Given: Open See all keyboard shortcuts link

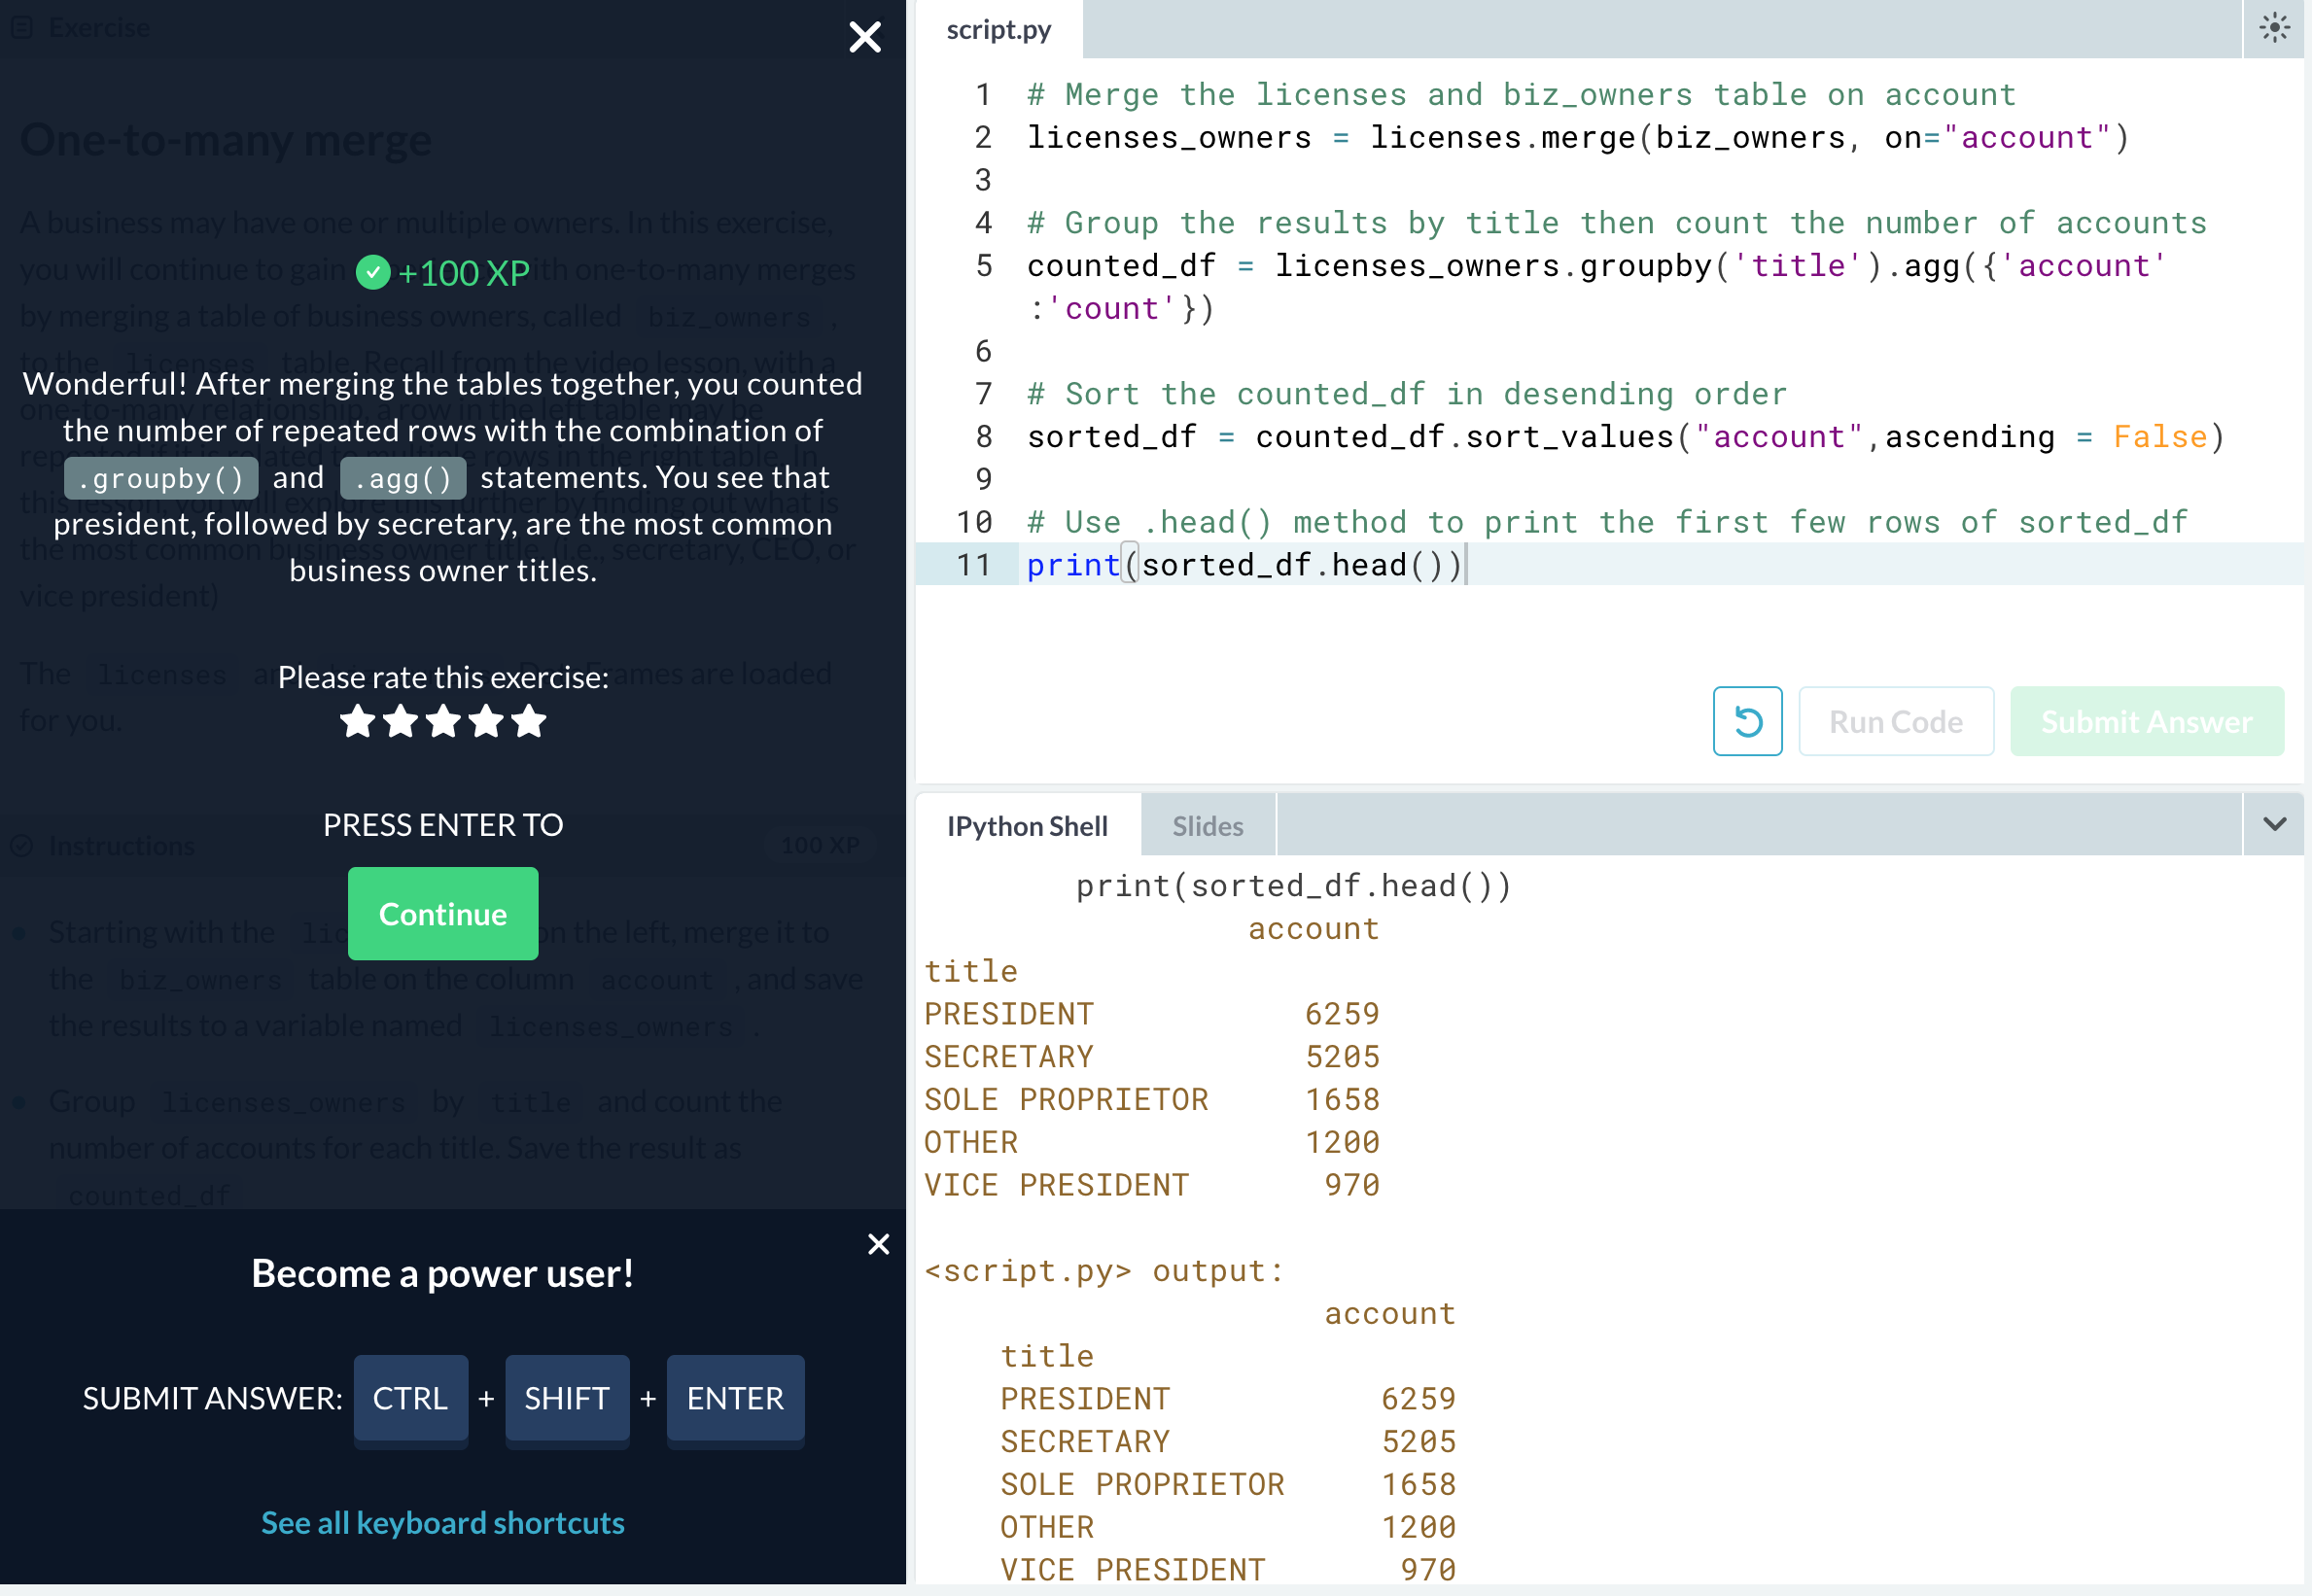Looking at the screenshot, I should 442,1522.
